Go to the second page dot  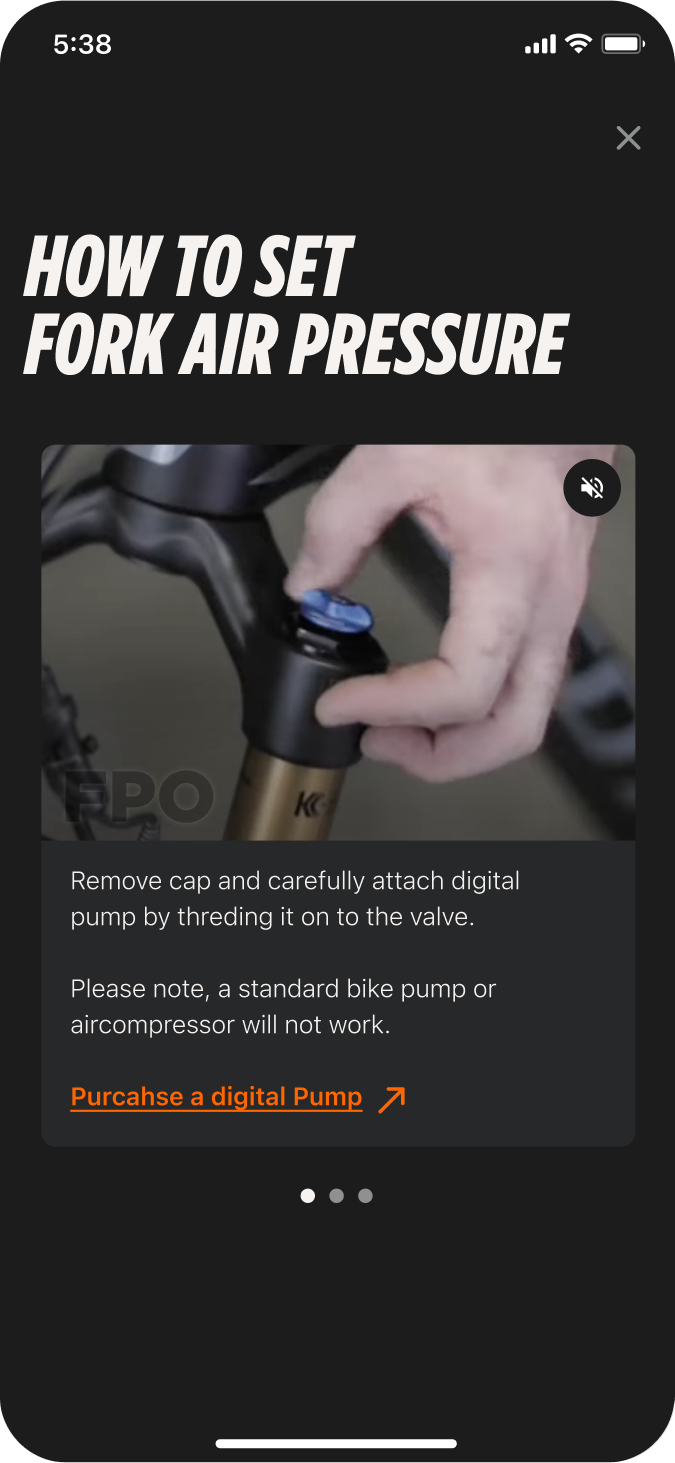coord(337,1196)
